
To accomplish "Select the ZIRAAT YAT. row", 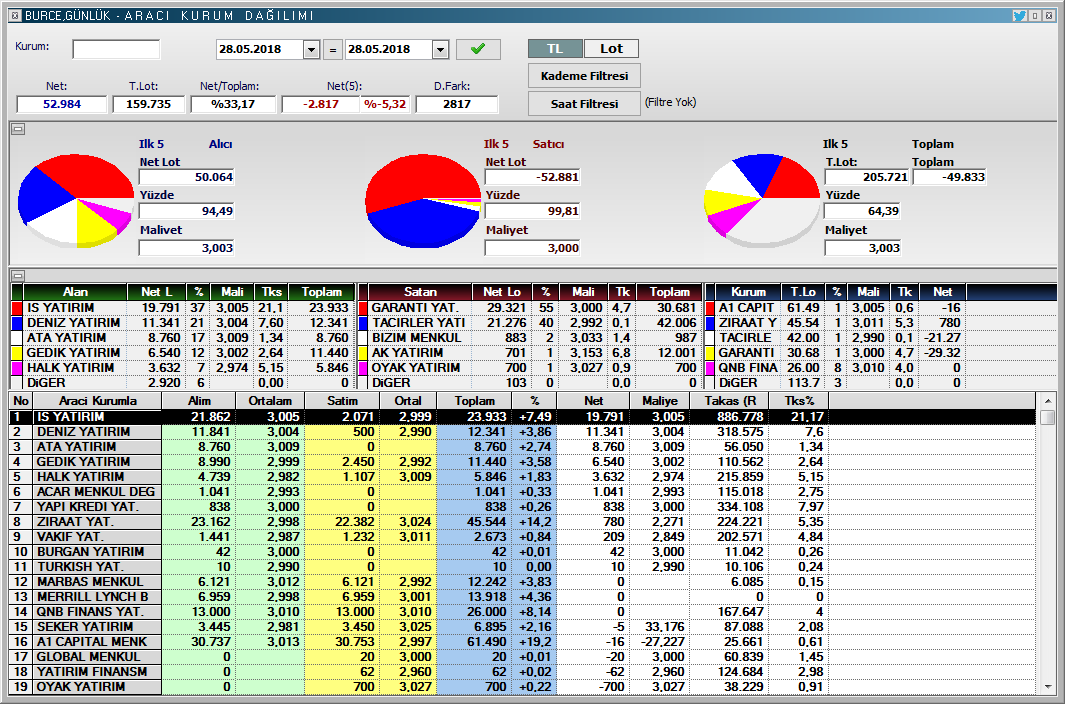I will click(522, 521).
